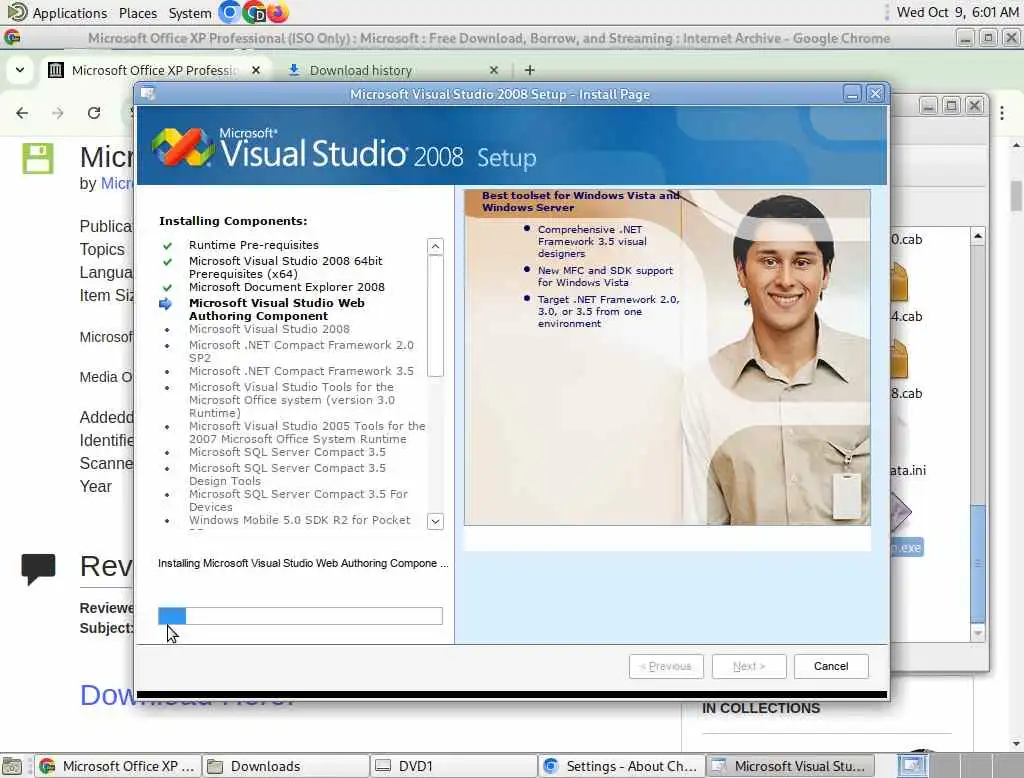The height and width of the screenshot is (778, 1024).
Task: Click the clock showing Wed Oct 9
Action: 957,12
